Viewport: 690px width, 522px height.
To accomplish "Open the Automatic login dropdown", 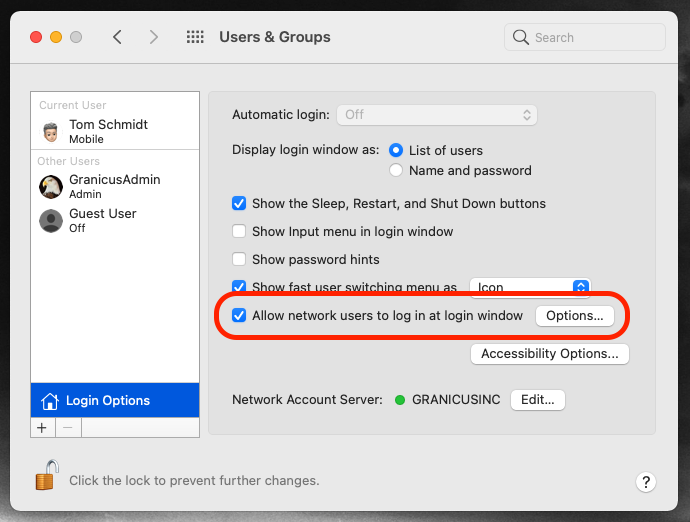I will [x=437, y=114].
